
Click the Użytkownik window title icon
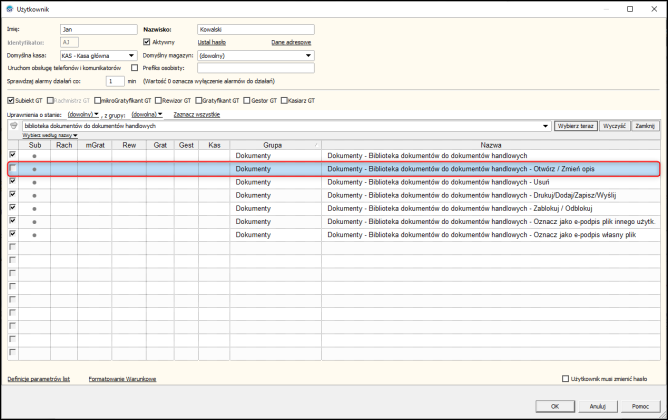click(9, 9)
